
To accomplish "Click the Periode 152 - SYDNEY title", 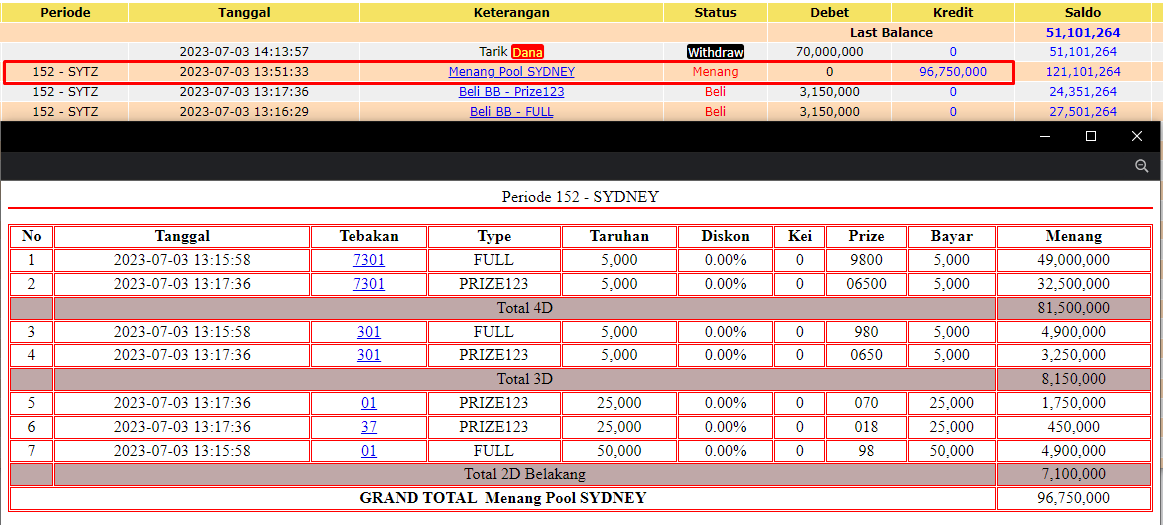I will coord(580,197).
